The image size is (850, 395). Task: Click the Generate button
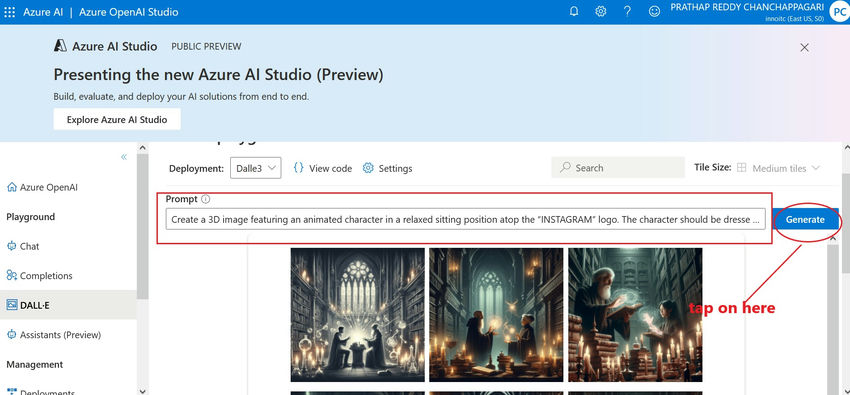805,219
